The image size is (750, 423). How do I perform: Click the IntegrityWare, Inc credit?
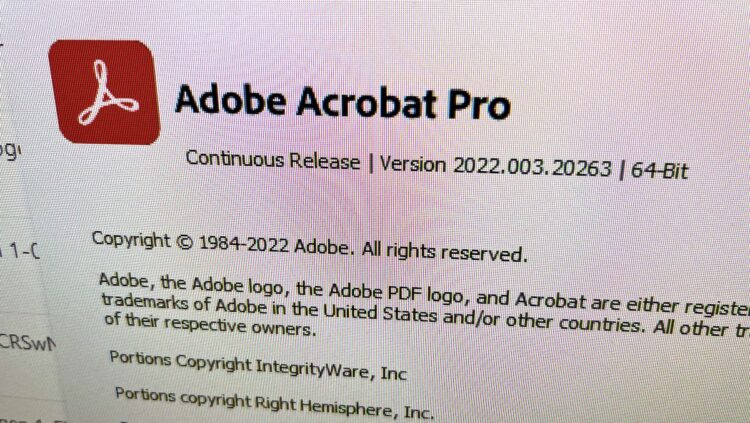click(x=331, y=369)
